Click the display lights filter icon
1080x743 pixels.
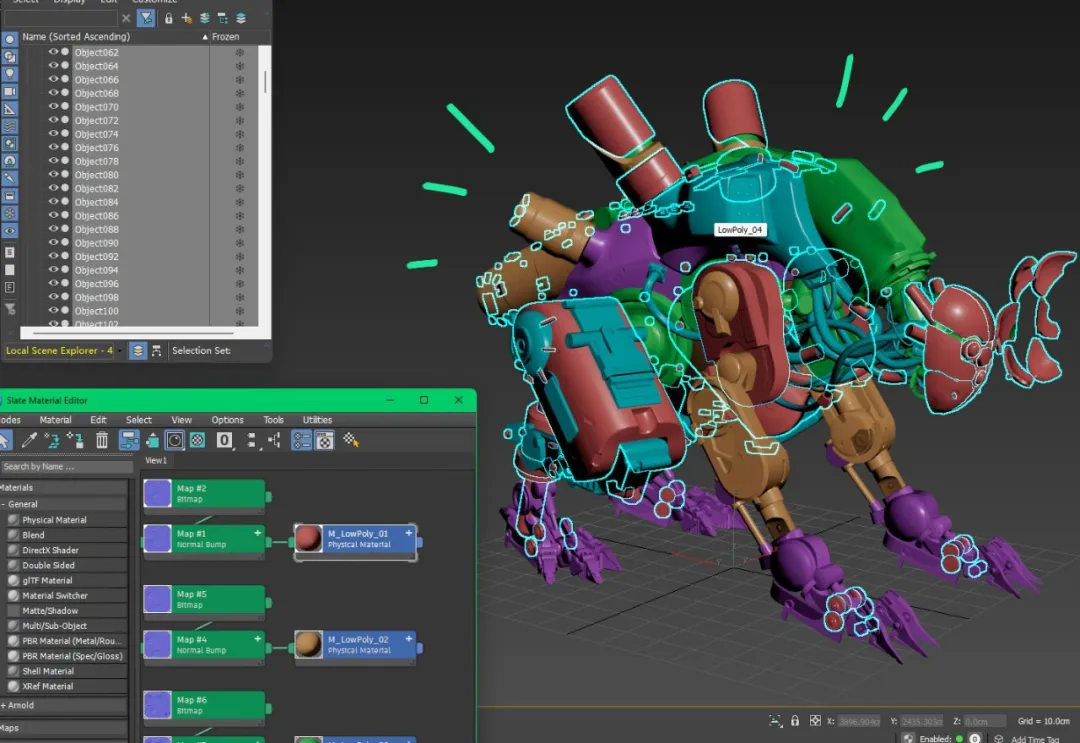click(10, 74)
